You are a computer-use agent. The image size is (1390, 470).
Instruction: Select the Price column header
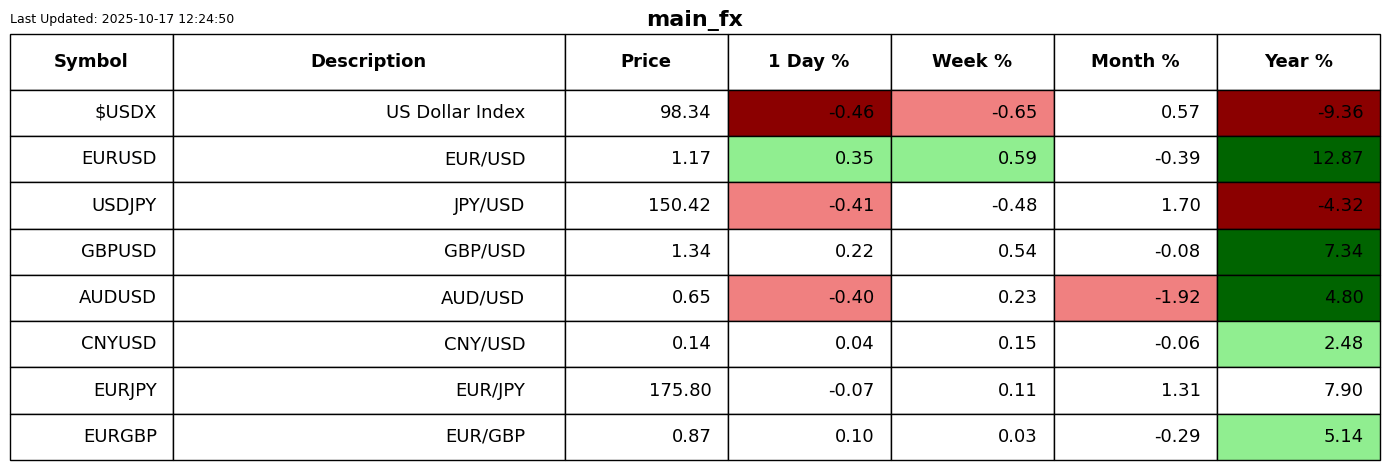pyautogui.click(x=646, y=62)
